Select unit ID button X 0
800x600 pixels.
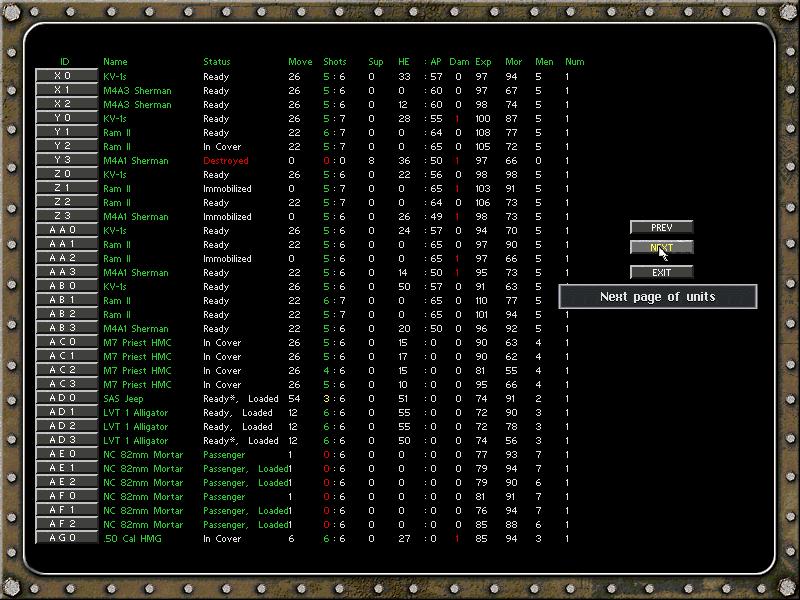[66, 76]
